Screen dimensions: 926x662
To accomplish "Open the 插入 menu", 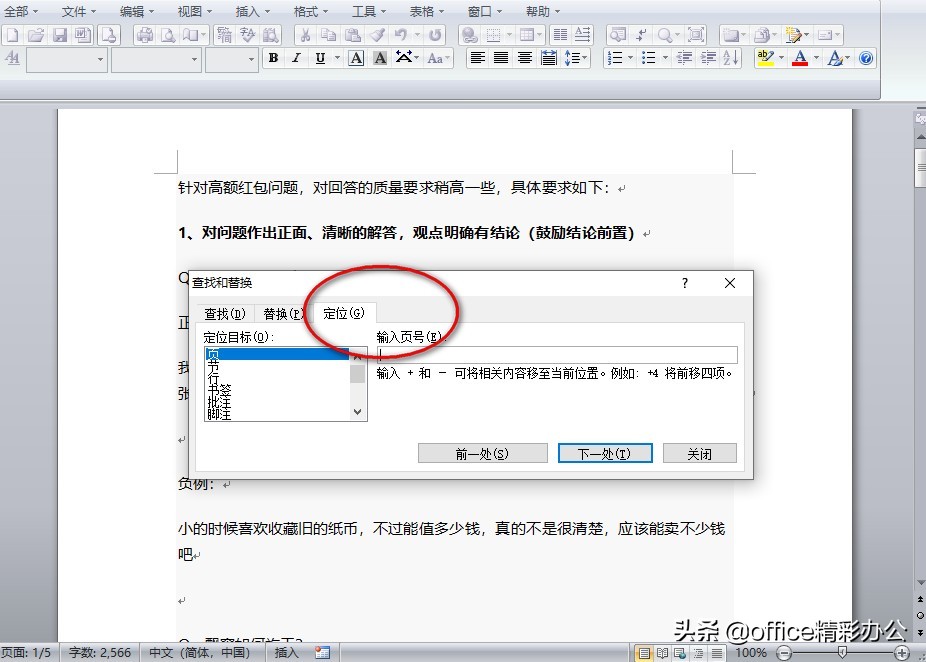I will coord(247,11).
